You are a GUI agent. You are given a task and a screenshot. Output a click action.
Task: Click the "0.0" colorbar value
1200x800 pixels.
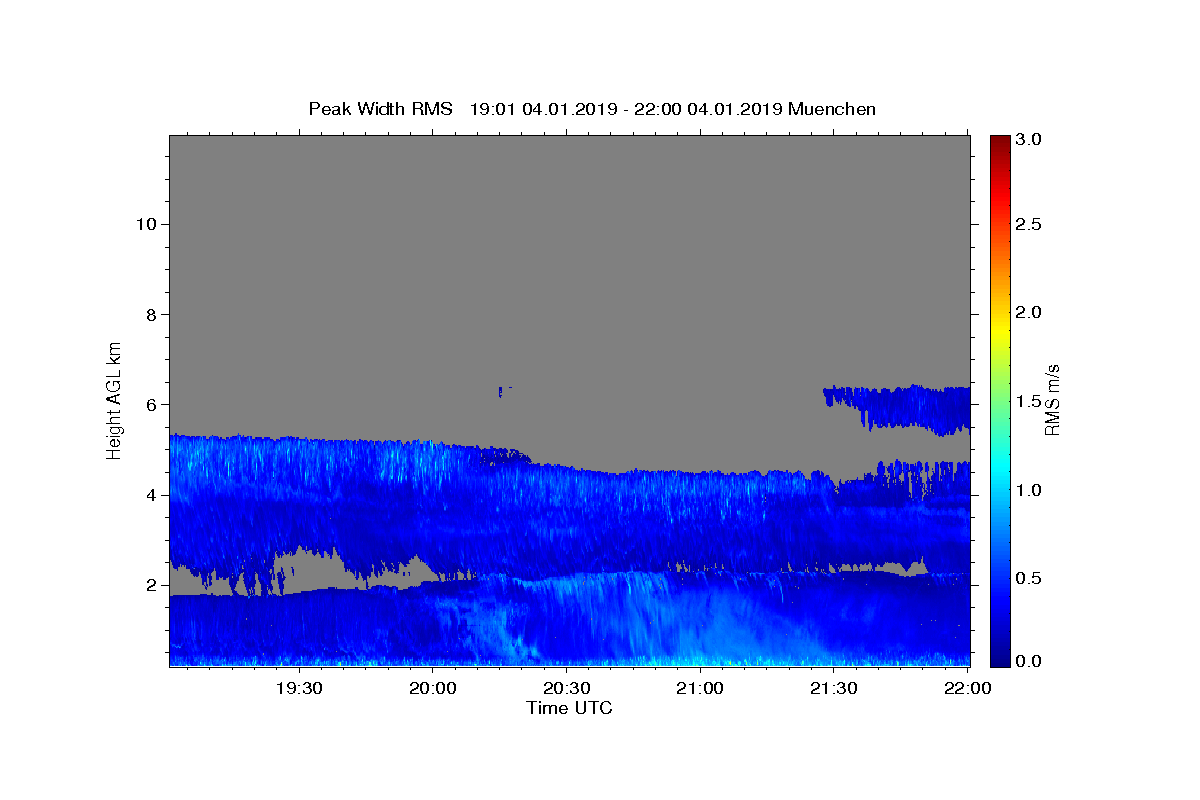click(1030, 661)
